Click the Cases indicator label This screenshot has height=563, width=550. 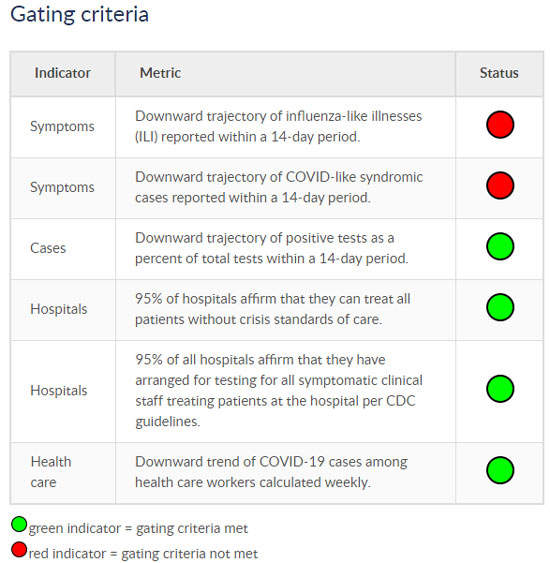(48, 248)
